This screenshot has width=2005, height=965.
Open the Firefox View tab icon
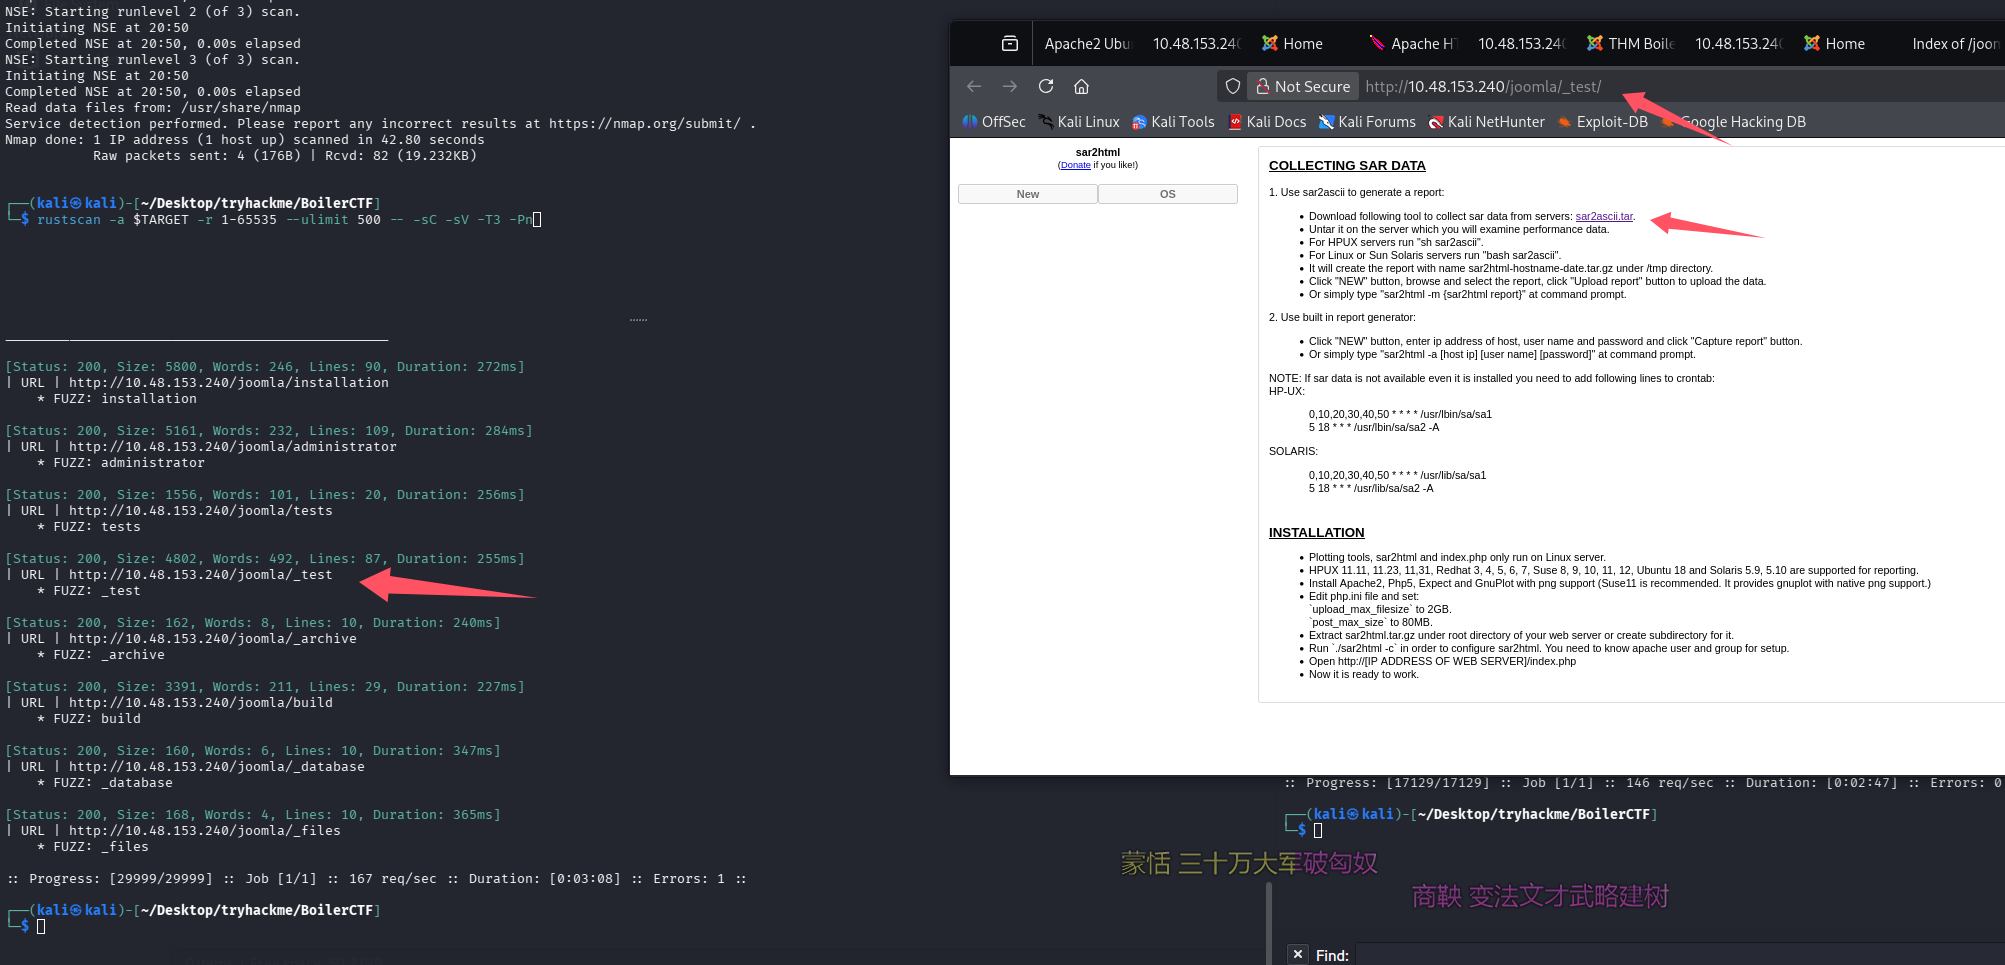(1010, 44)
